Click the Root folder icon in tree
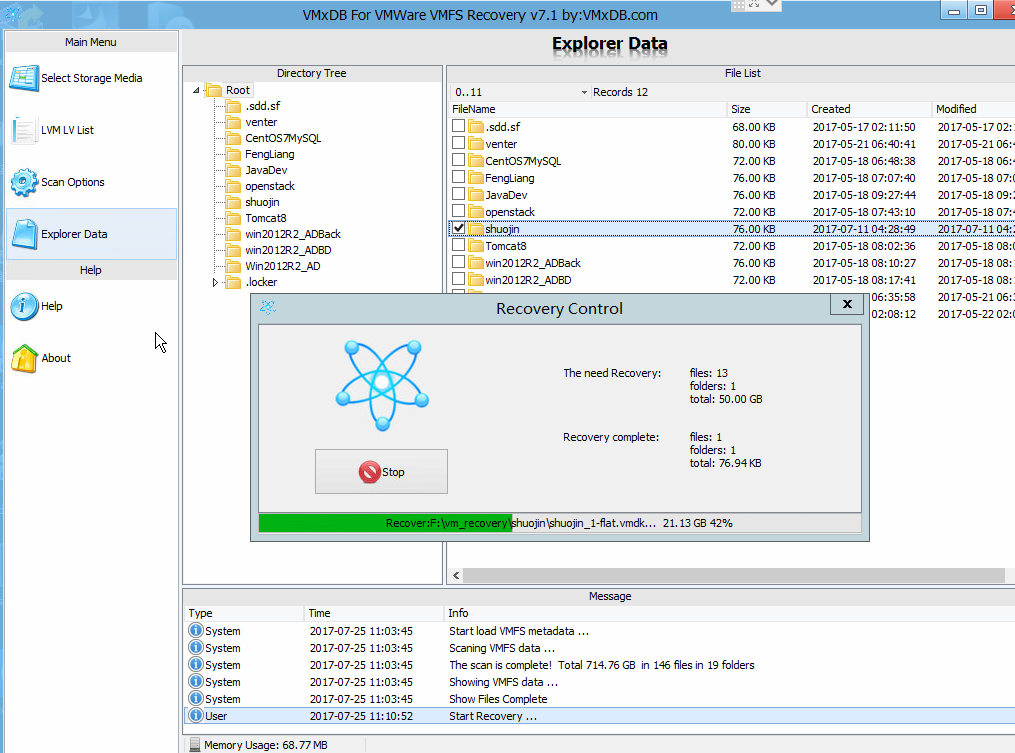Screen dimensions: 1015x753 [x=214, y=90]
